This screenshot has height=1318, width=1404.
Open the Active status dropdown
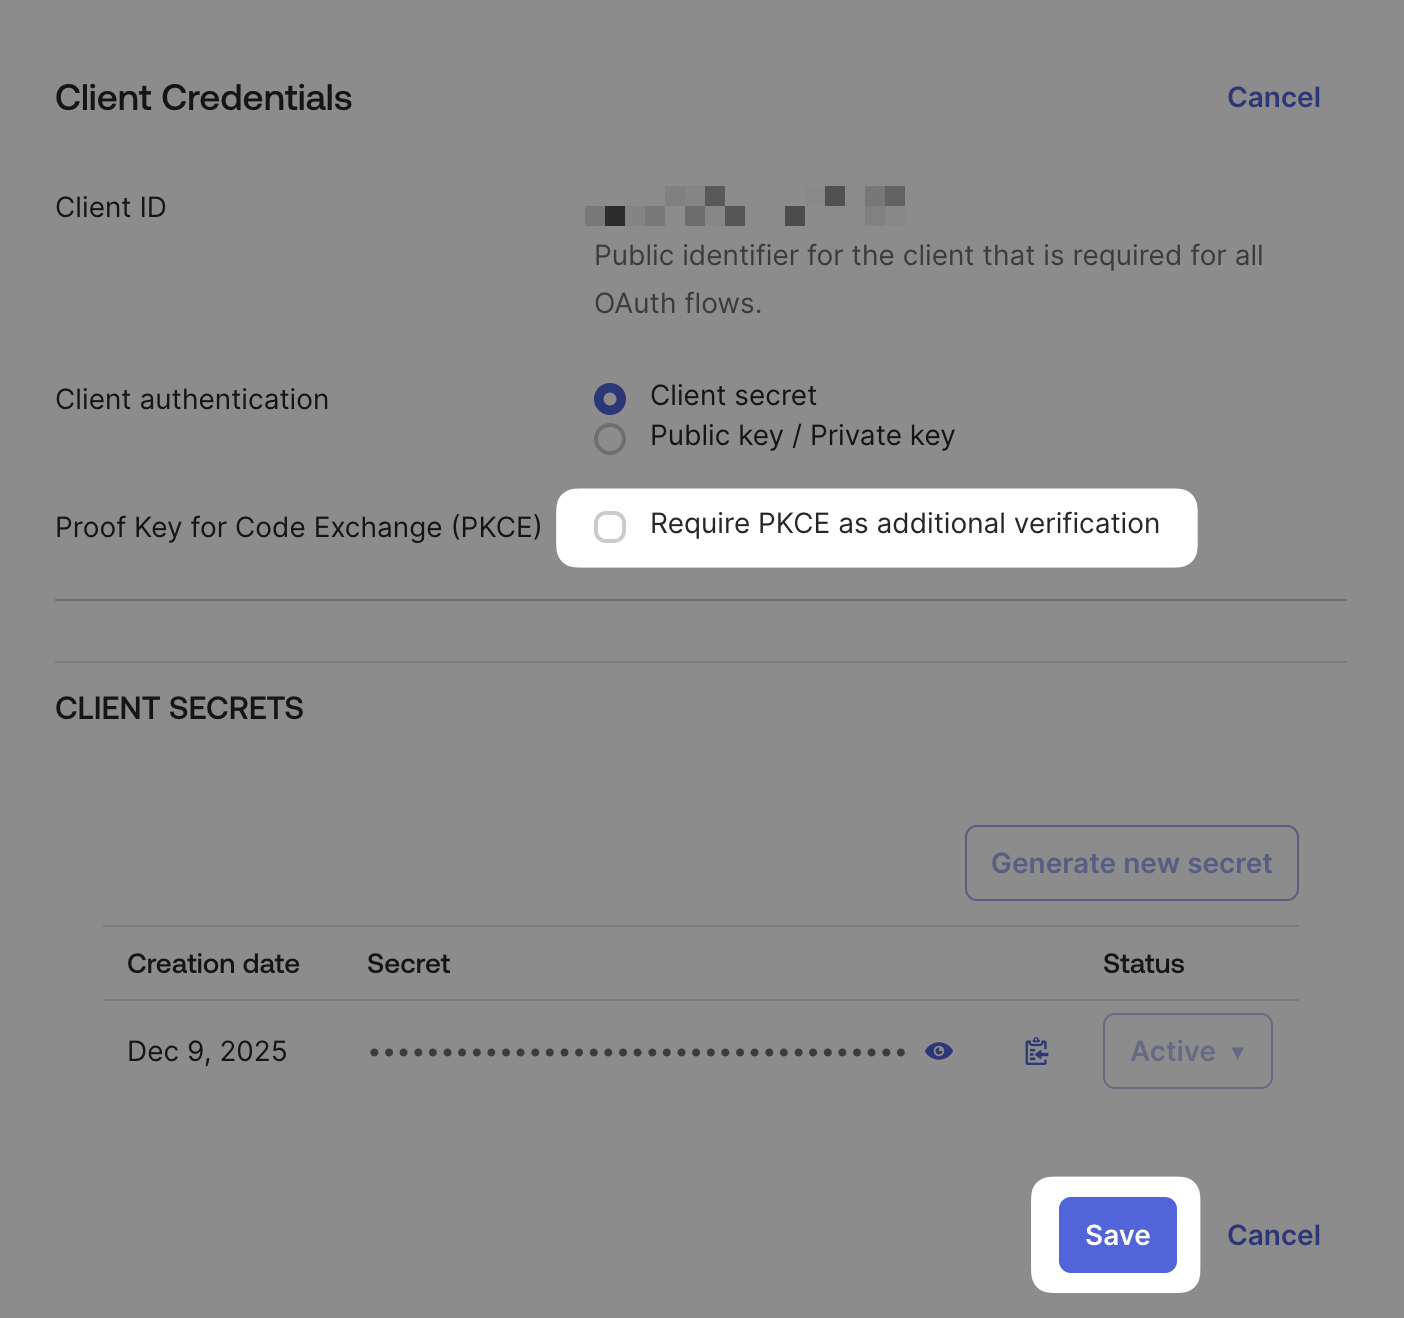point(1187,1051)
